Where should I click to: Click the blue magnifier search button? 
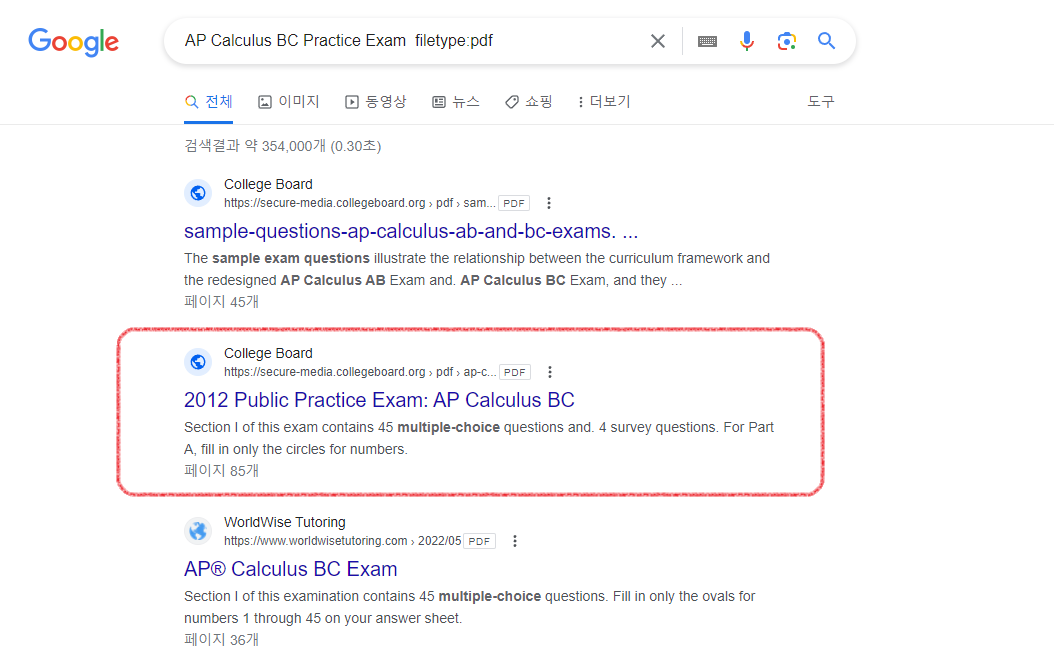pos(826,41)
